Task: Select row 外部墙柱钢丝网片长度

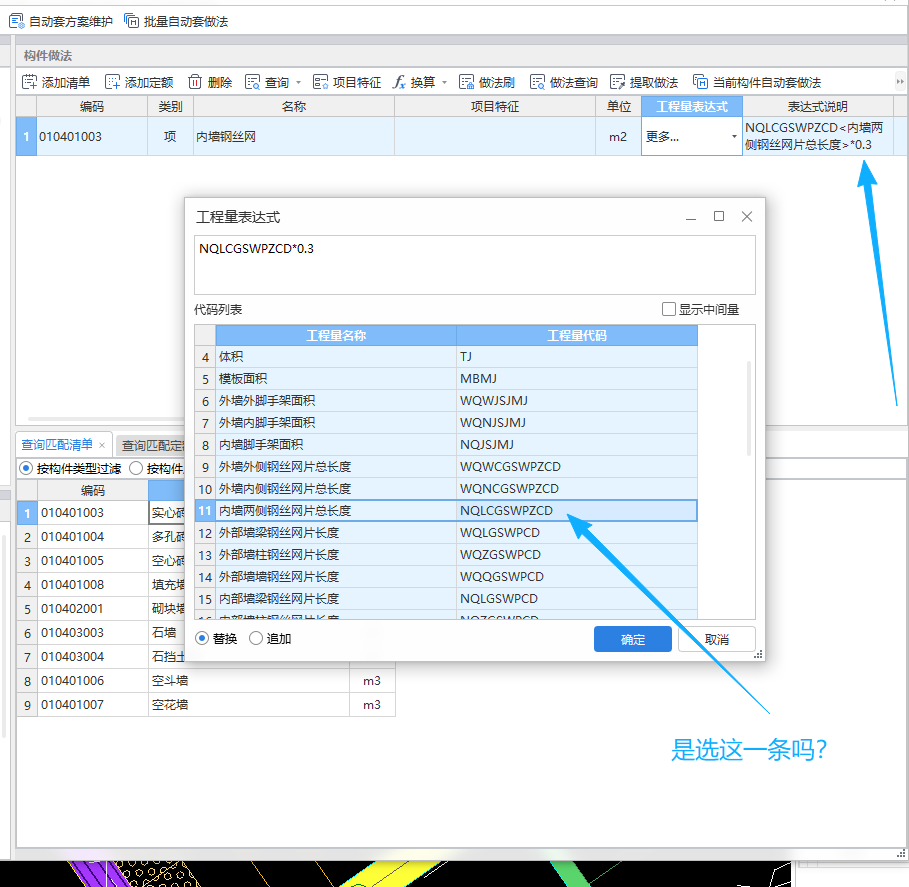Action: (446, 555)
